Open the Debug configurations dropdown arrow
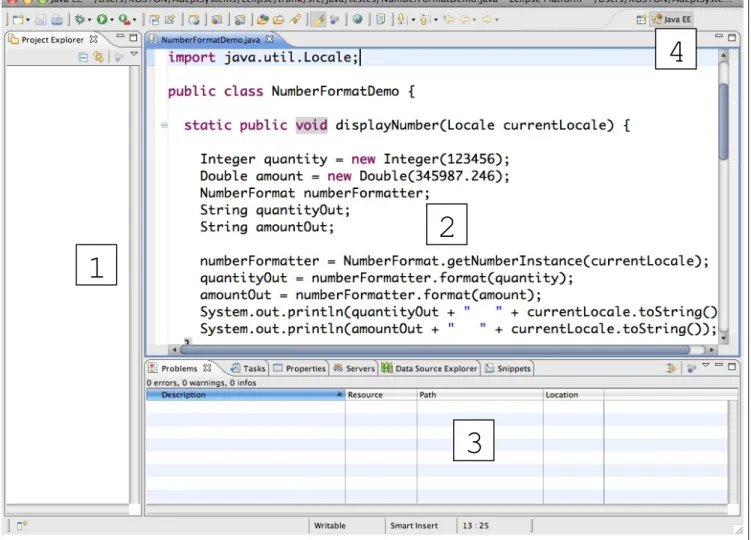This screenshot has height=540, width=751. pyautogui.click(x=90, y=20)
